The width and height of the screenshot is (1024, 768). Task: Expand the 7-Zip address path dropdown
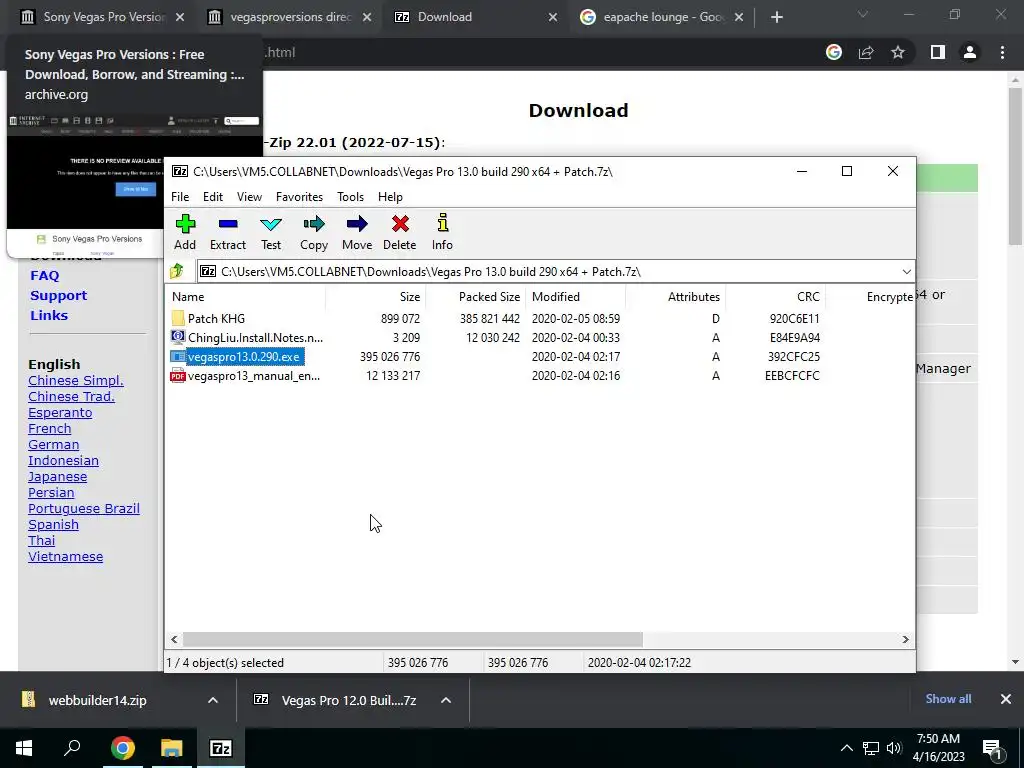pos(906,272)
